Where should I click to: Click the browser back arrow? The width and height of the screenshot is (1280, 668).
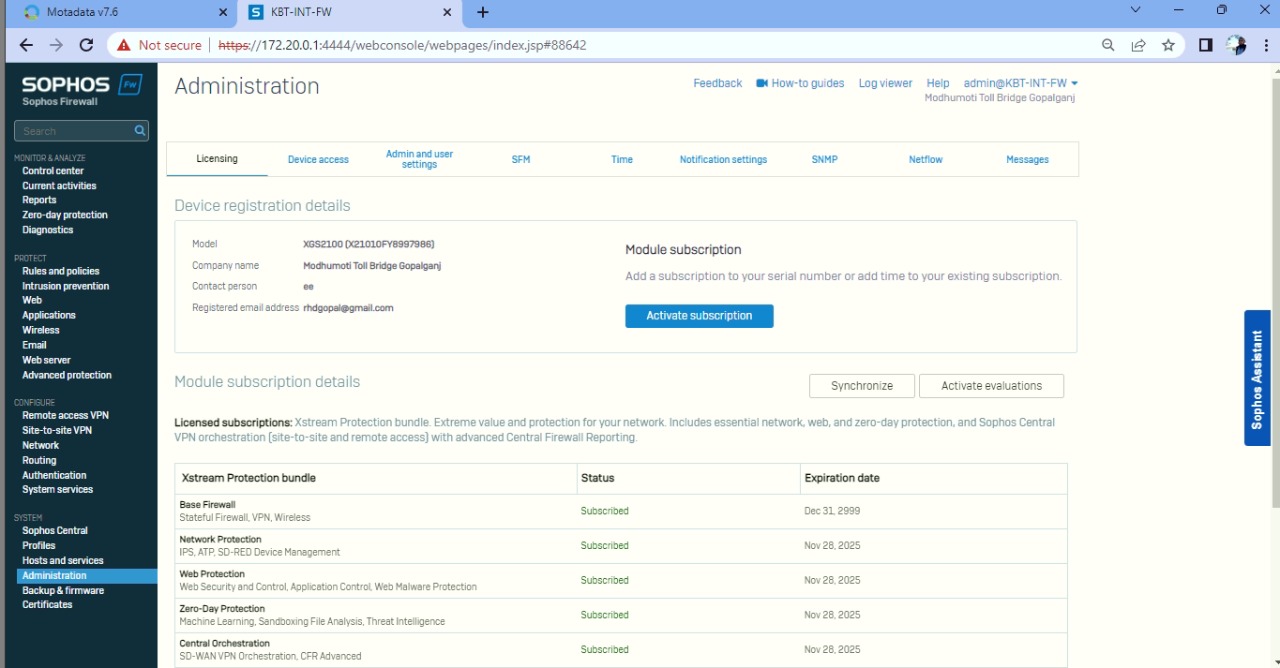click(x=26, y=45)
